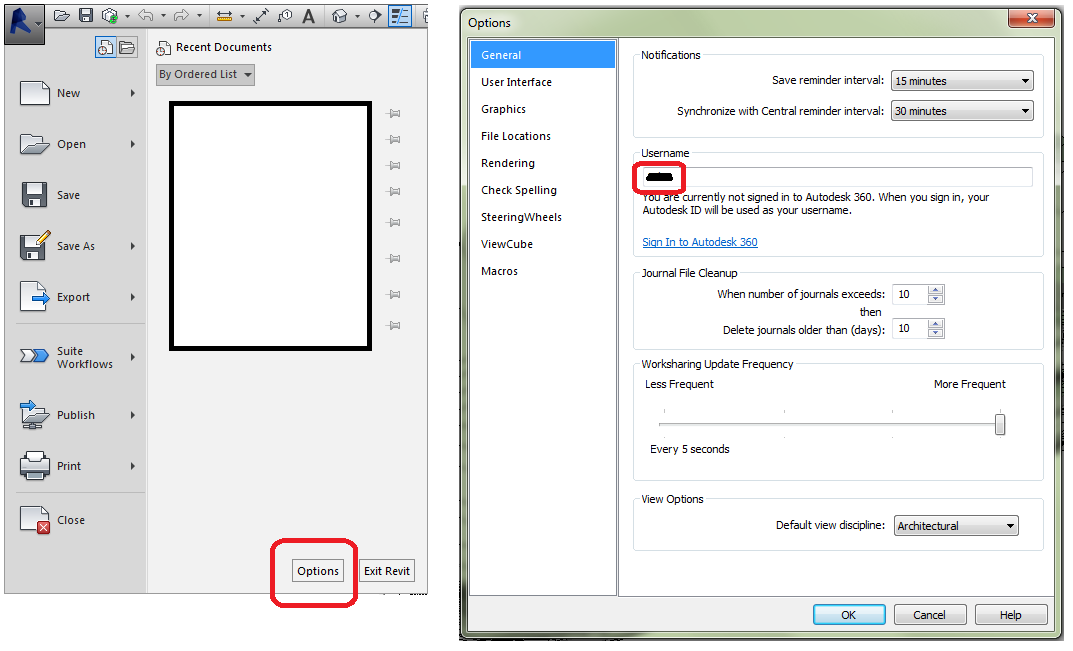Show Recent Documents list icon
Screen dimensions: 1073x651
point(105,47)
